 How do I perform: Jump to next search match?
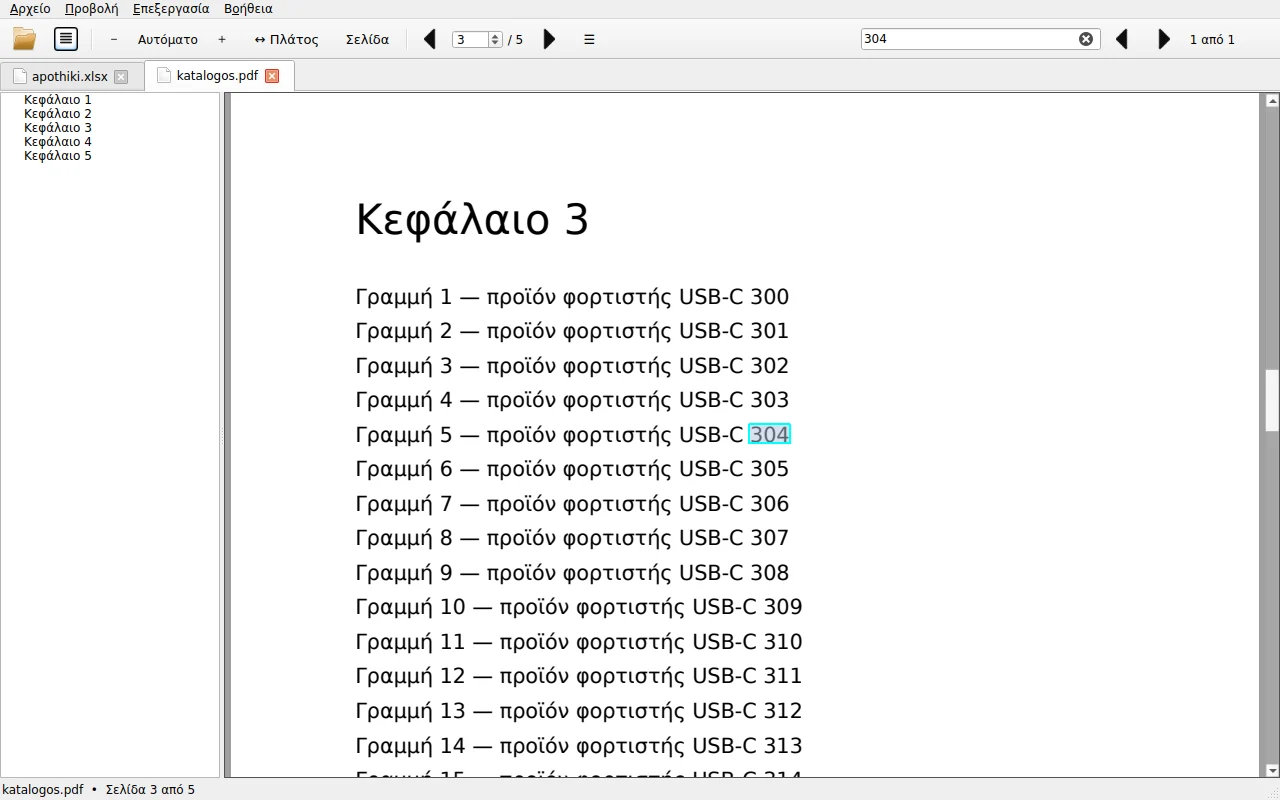(1164, 39)
